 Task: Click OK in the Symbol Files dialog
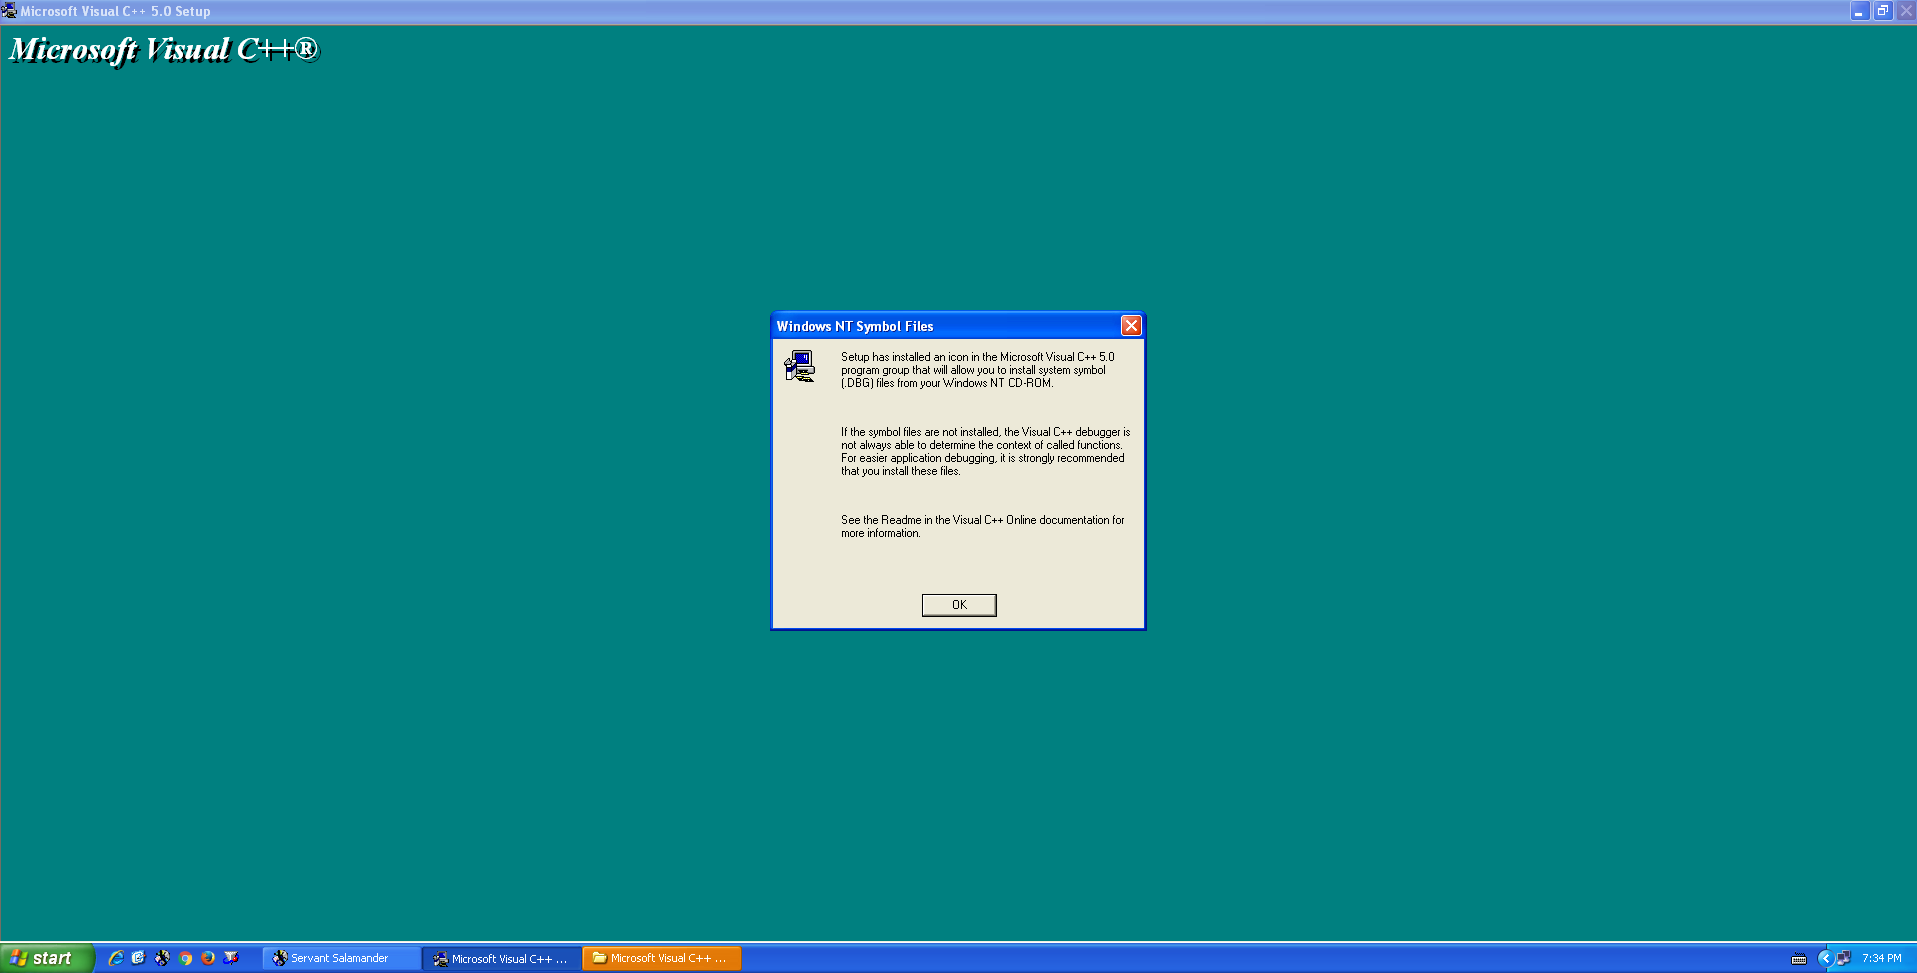coord(958,605)
